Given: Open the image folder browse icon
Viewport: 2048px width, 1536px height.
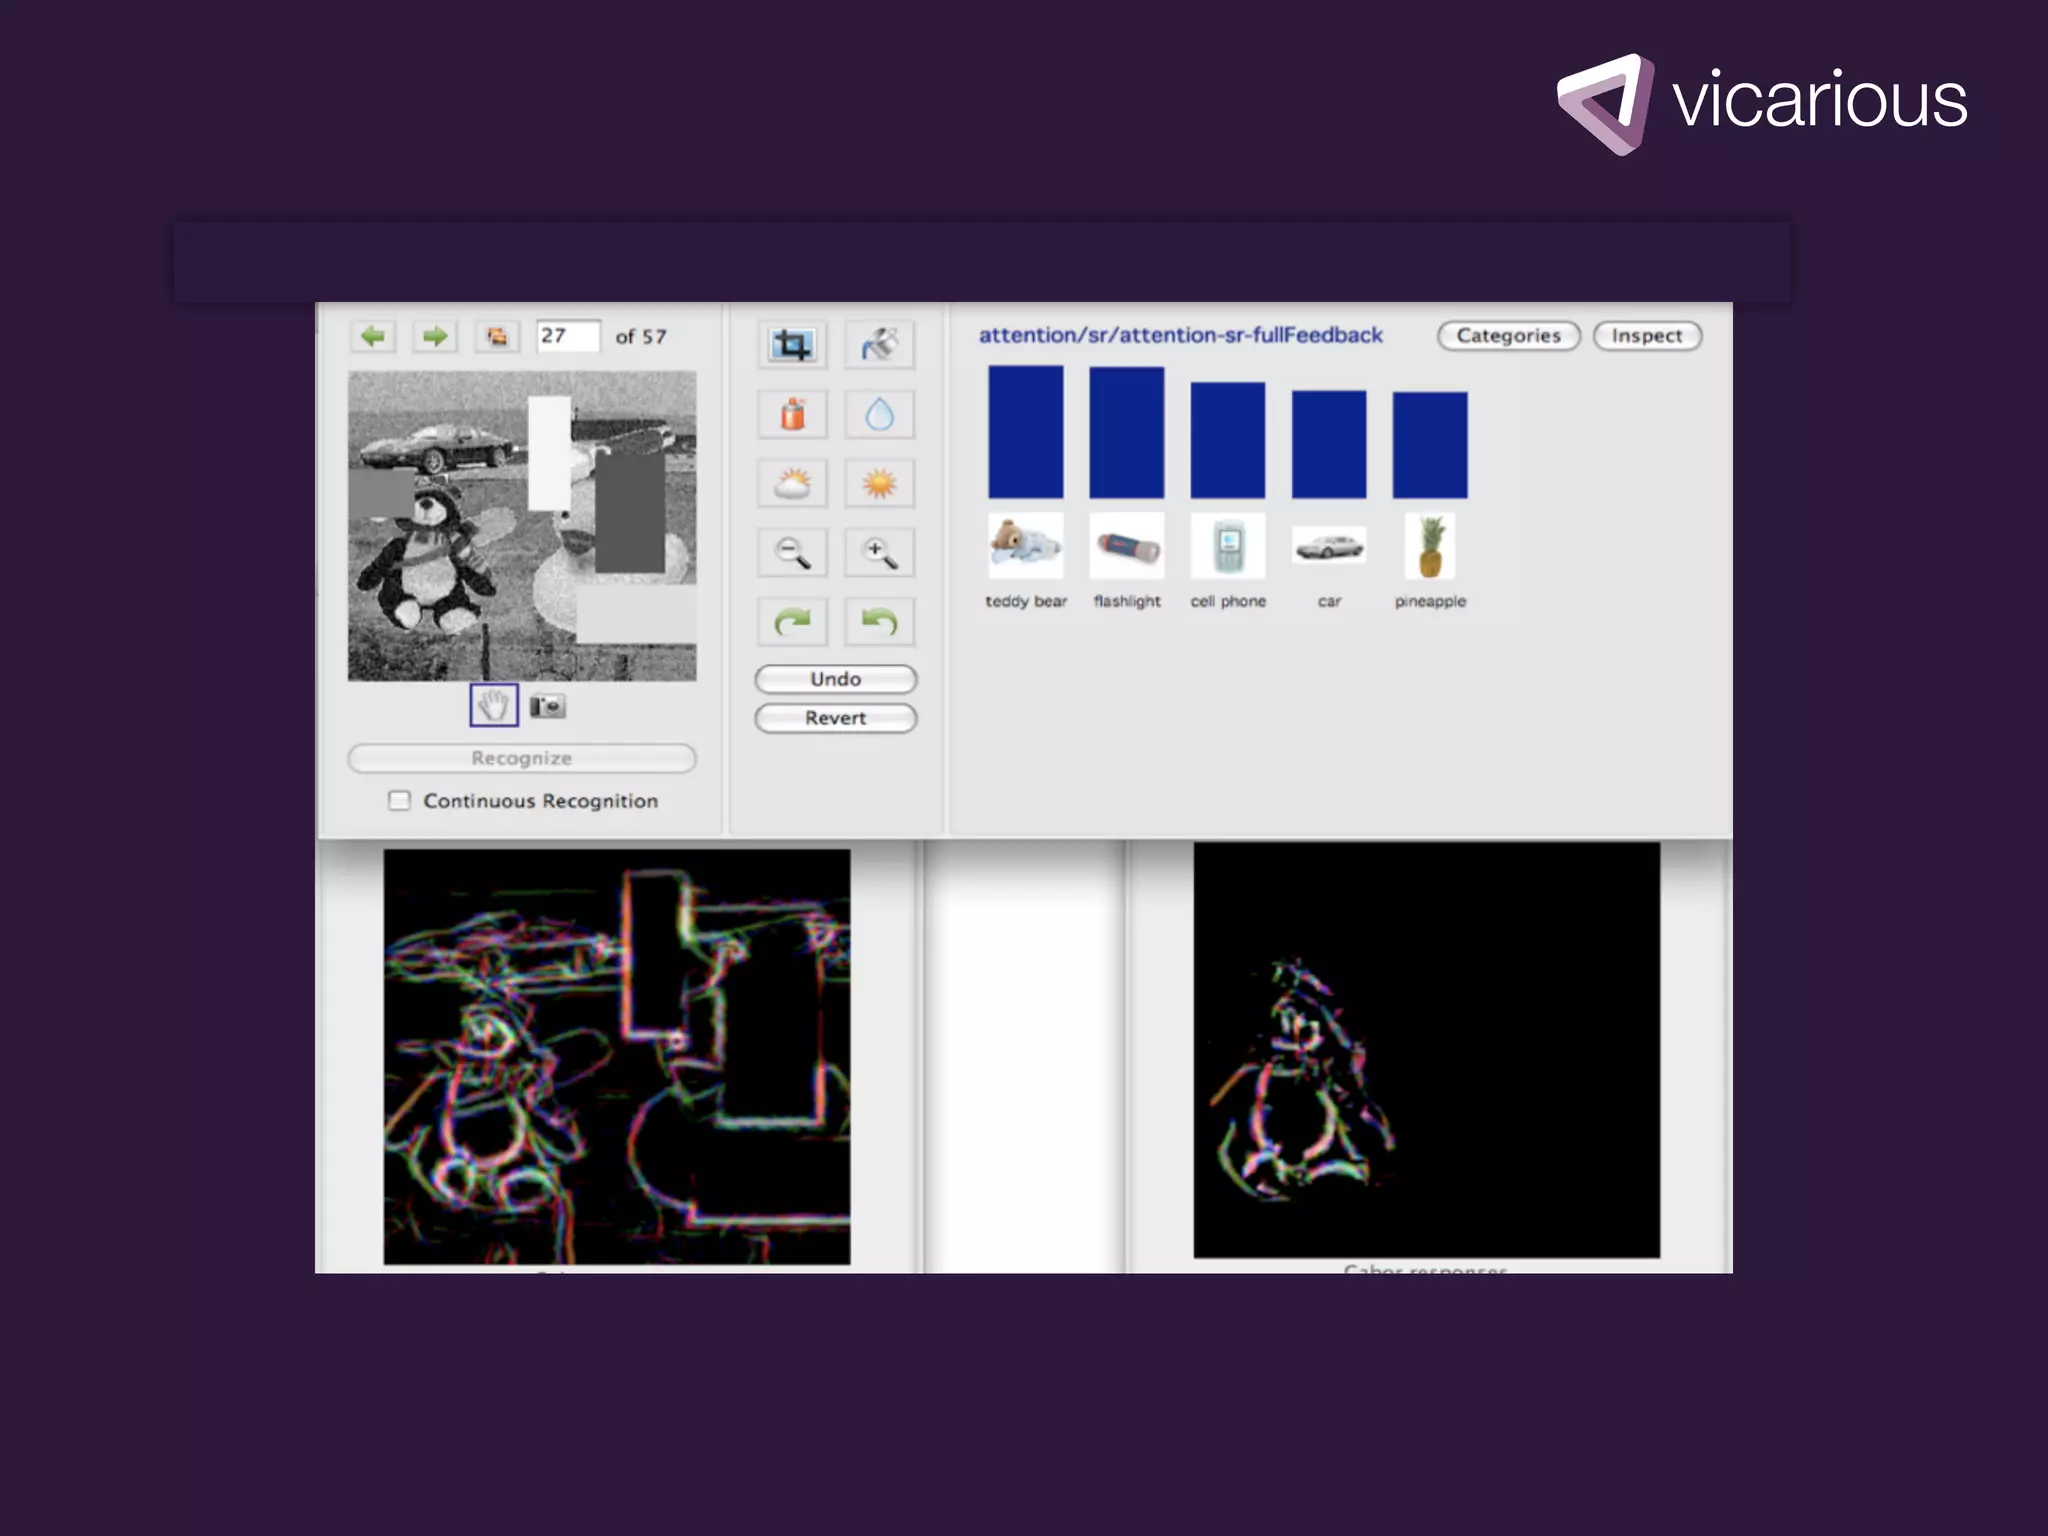Looking at the screenshot, I should coord(497,336).
